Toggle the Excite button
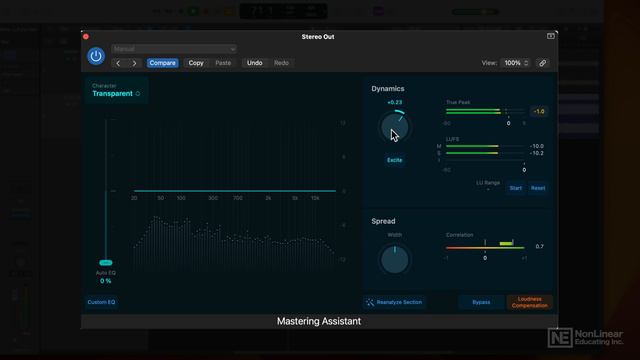This screenshot has height=360, width=640. pos(394,160)
